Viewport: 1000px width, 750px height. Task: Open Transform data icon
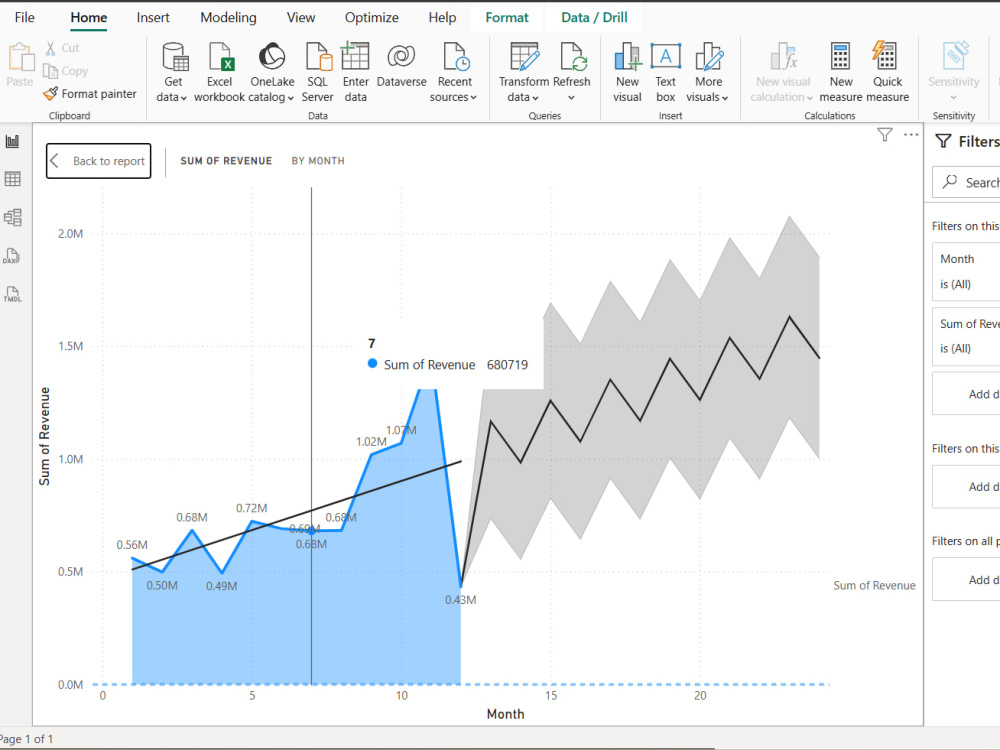pyautogui.click(x=524, y=56)
